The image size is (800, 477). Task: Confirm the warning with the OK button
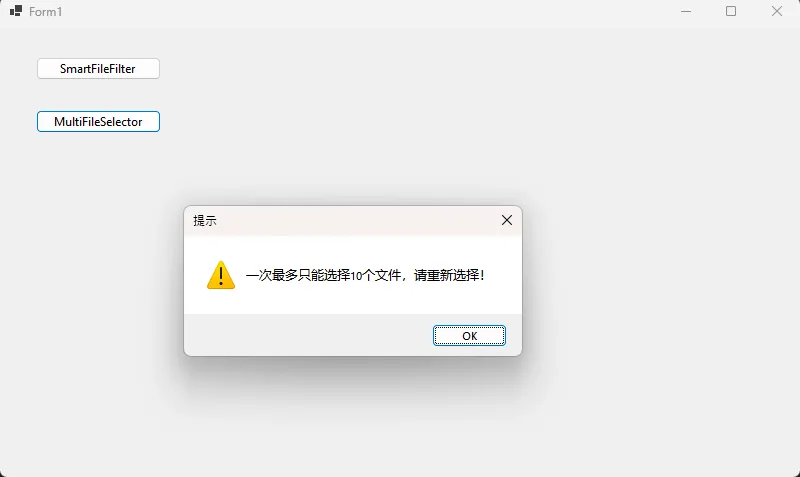coord(469,336)
